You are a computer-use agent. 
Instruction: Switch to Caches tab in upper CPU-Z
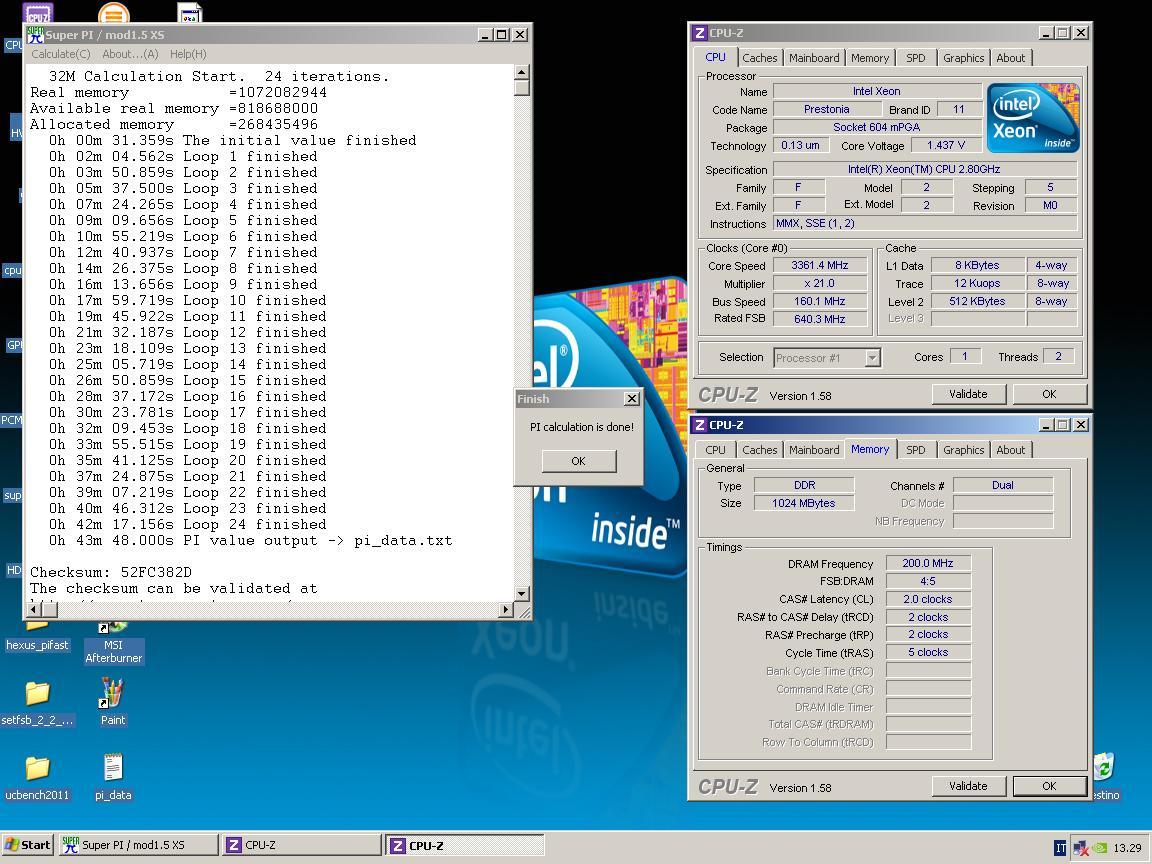[x=759, y=58]
